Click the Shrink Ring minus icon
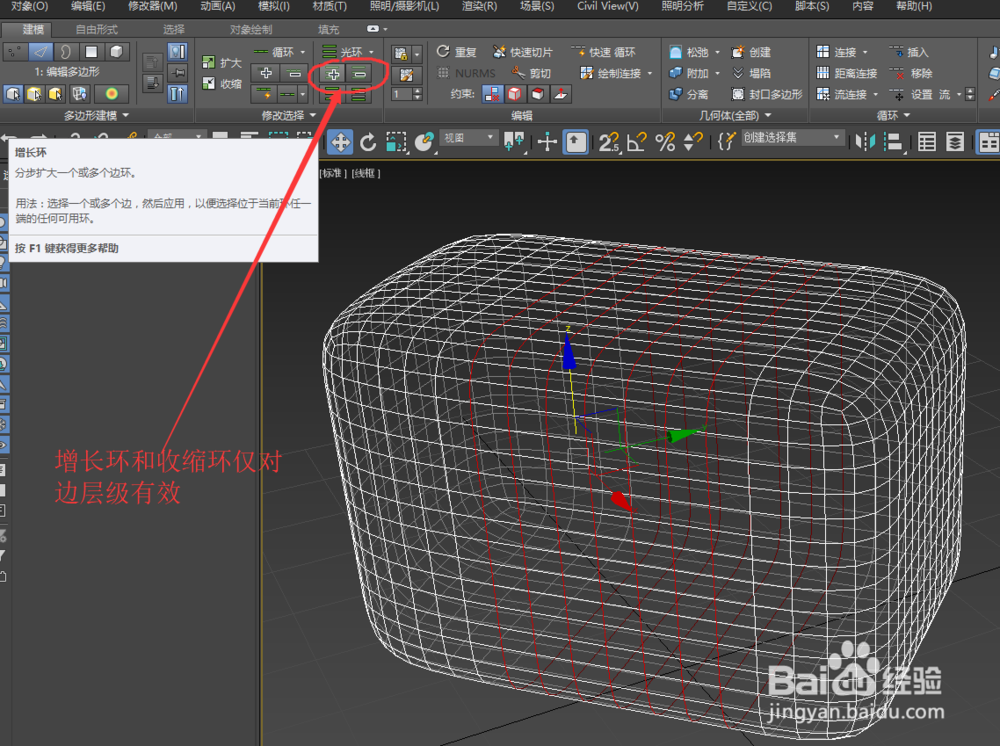 click(360, 74)
